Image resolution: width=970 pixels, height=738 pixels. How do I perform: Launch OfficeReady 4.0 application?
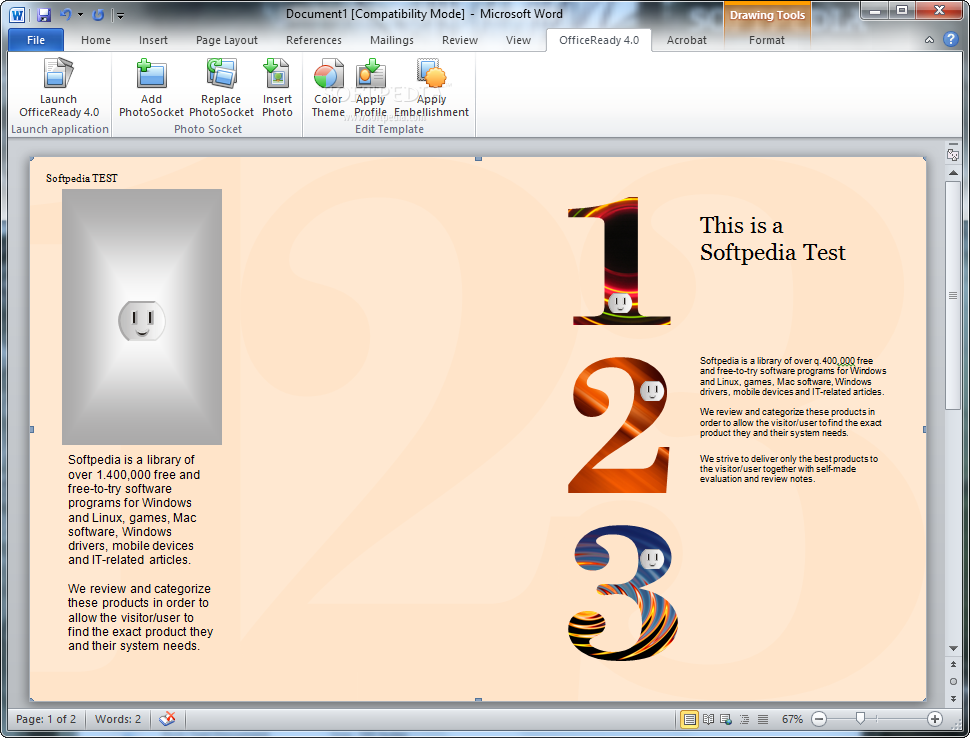[59, 88]
